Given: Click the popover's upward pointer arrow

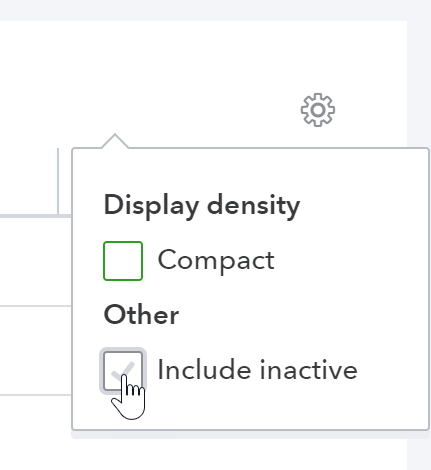Looking at the screenshot, I should 115,141.
